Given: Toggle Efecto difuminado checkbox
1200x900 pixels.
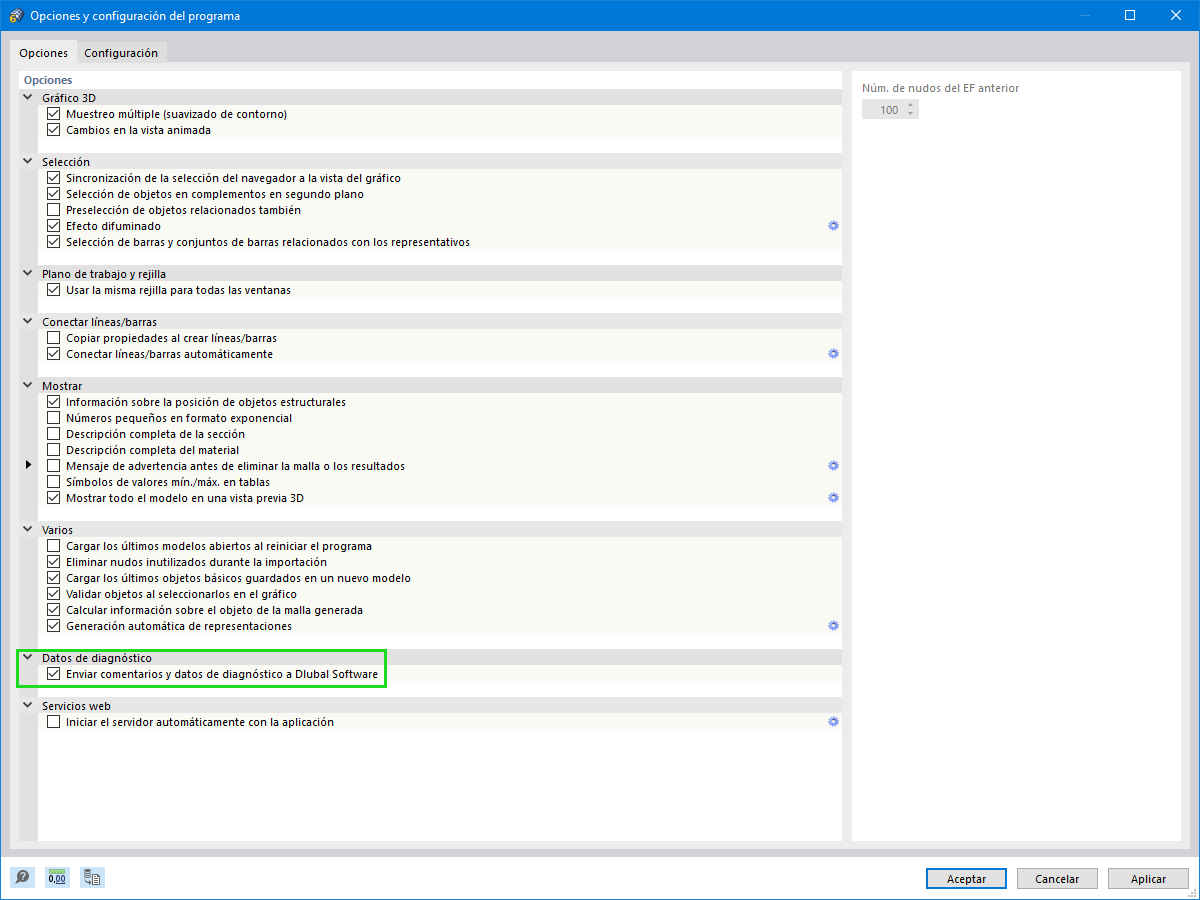Looking at the screenshot, I should (54, 226).
